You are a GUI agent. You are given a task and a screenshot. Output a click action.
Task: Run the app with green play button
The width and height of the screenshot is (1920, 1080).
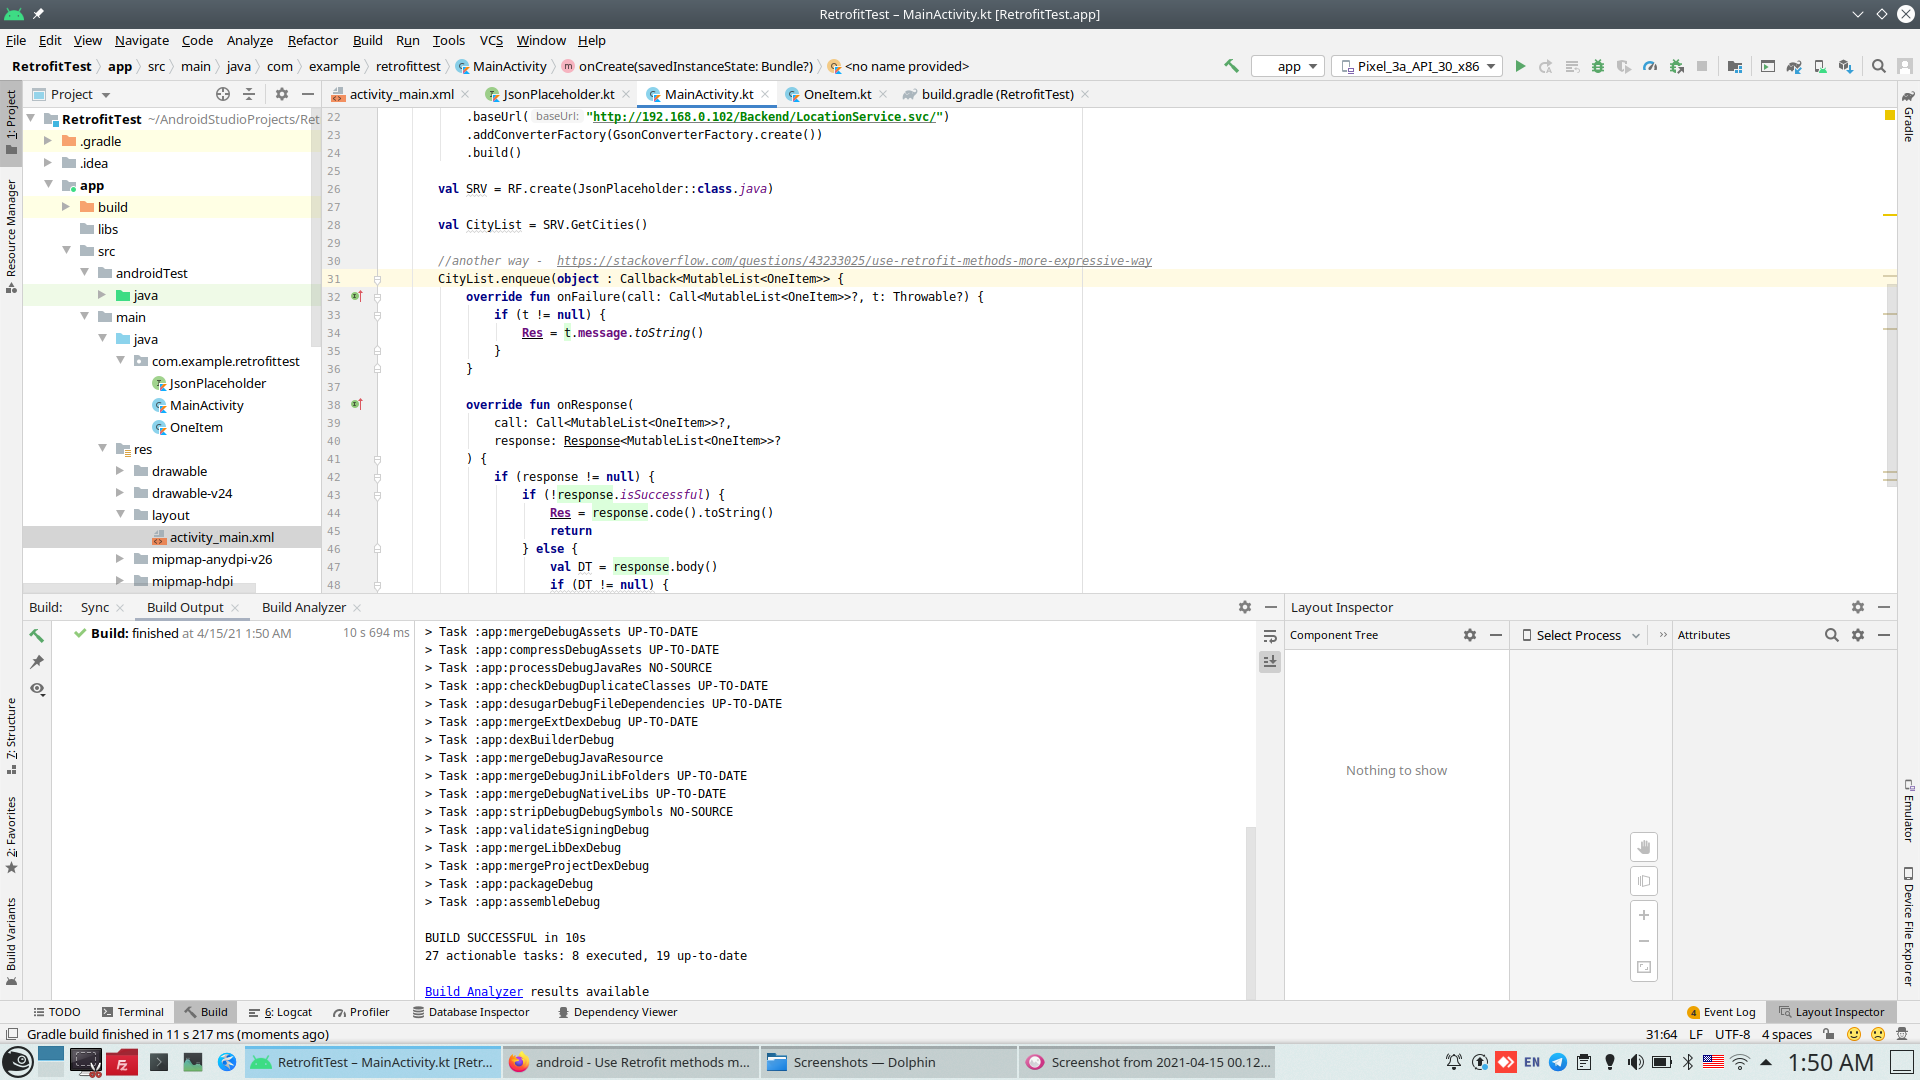(1520, 67)
